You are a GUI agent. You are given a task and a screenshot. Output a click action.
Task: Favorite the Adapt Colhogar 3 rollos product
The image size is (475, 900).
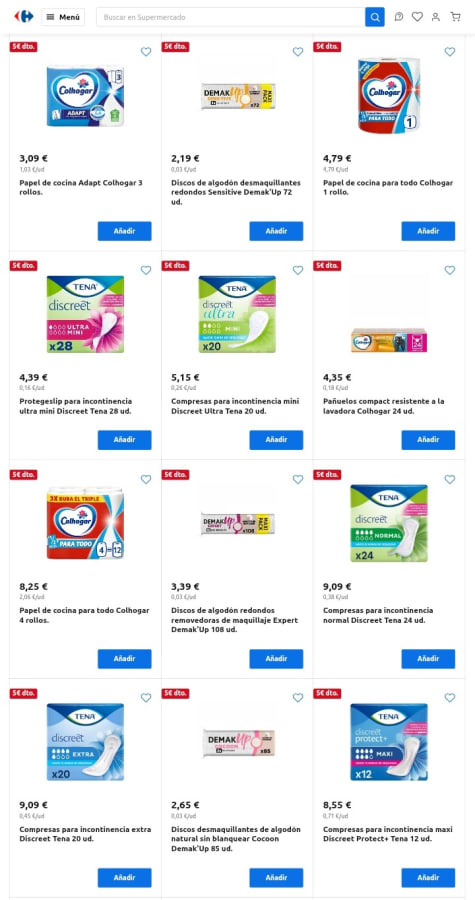146,52
